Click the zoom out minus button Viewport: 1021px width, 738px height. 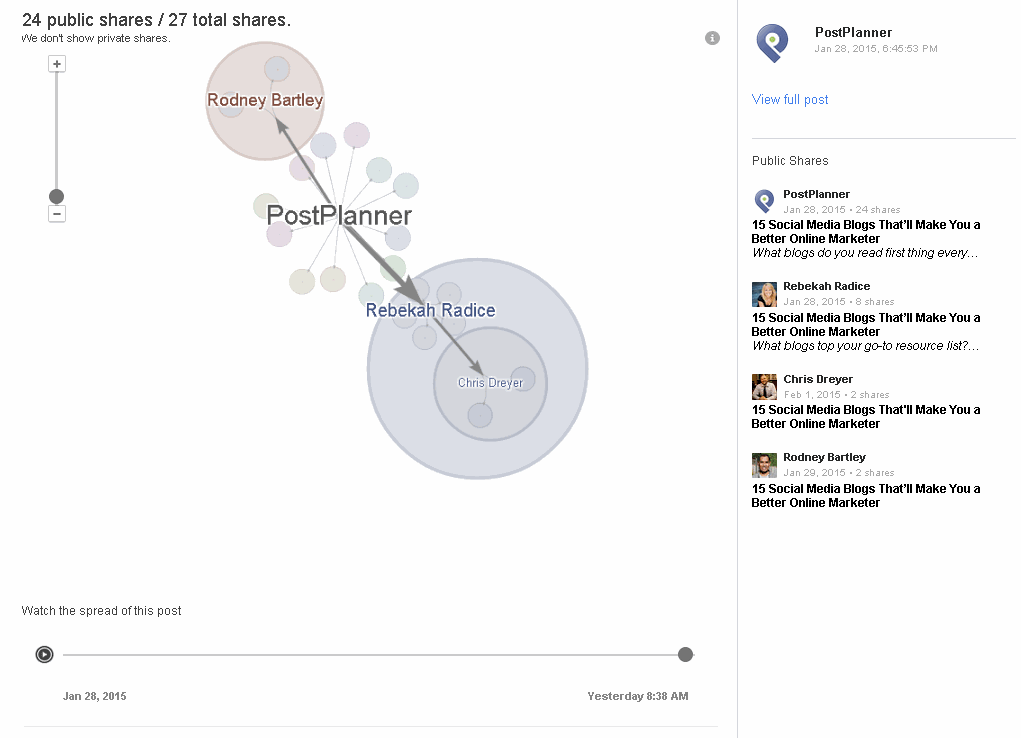coord(57,214)
